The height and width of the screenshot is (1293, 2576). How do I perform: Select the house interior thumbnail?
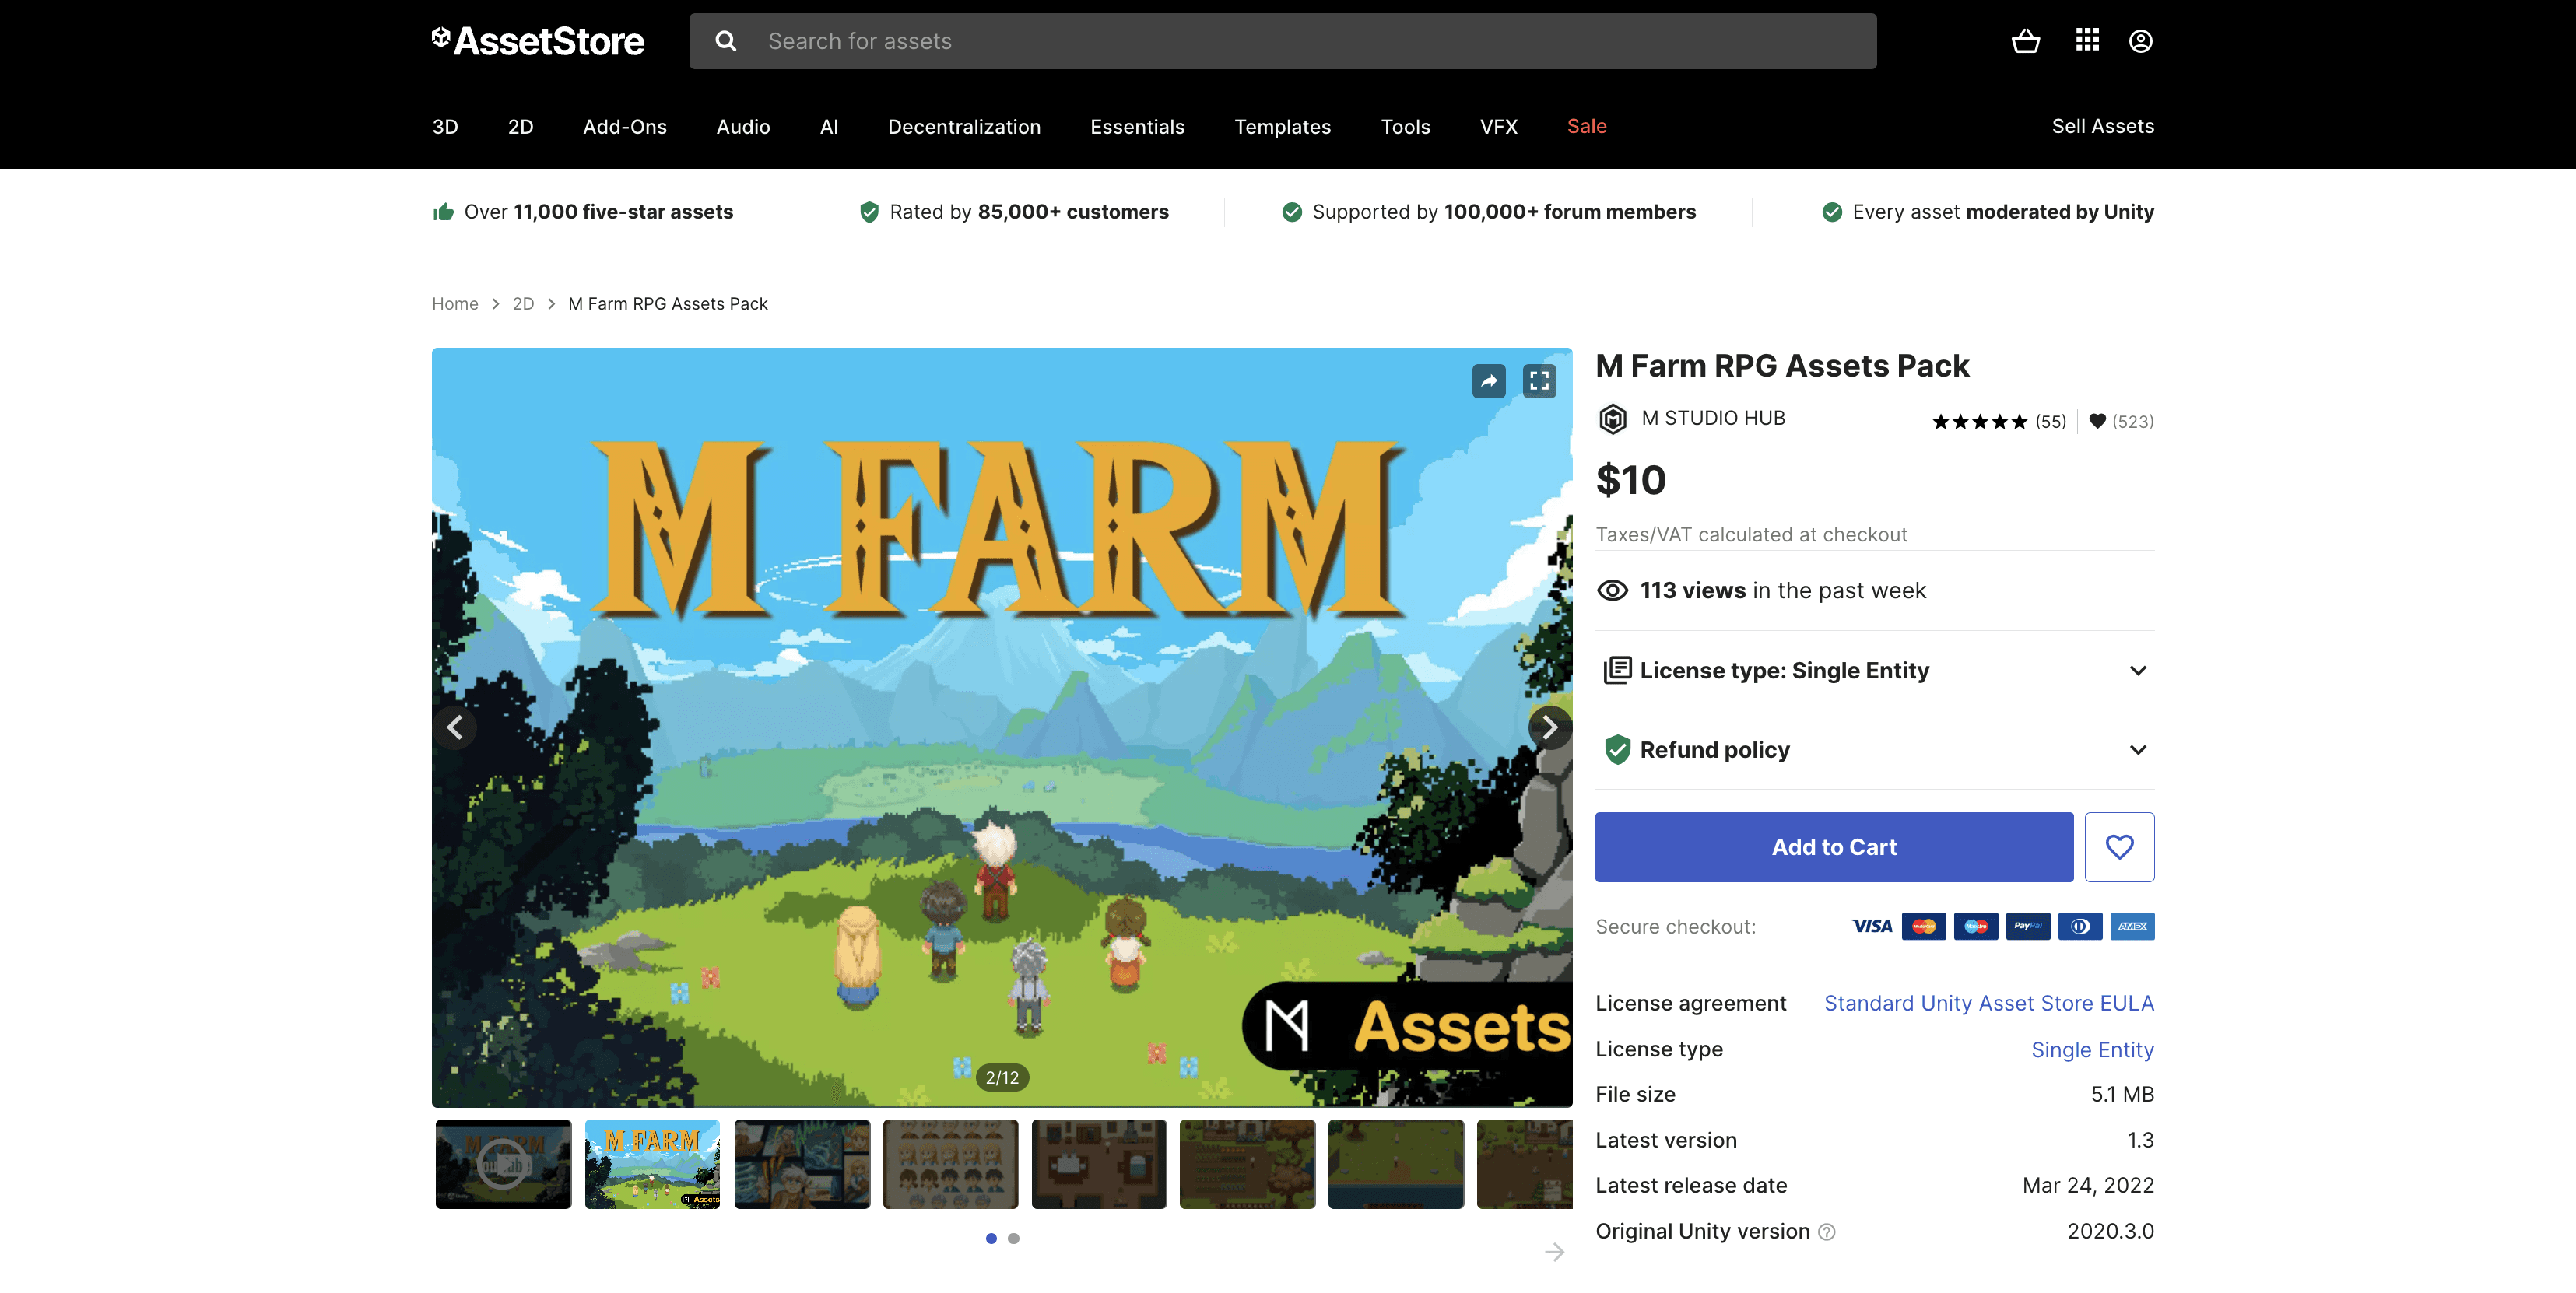click(1098, 1164)
